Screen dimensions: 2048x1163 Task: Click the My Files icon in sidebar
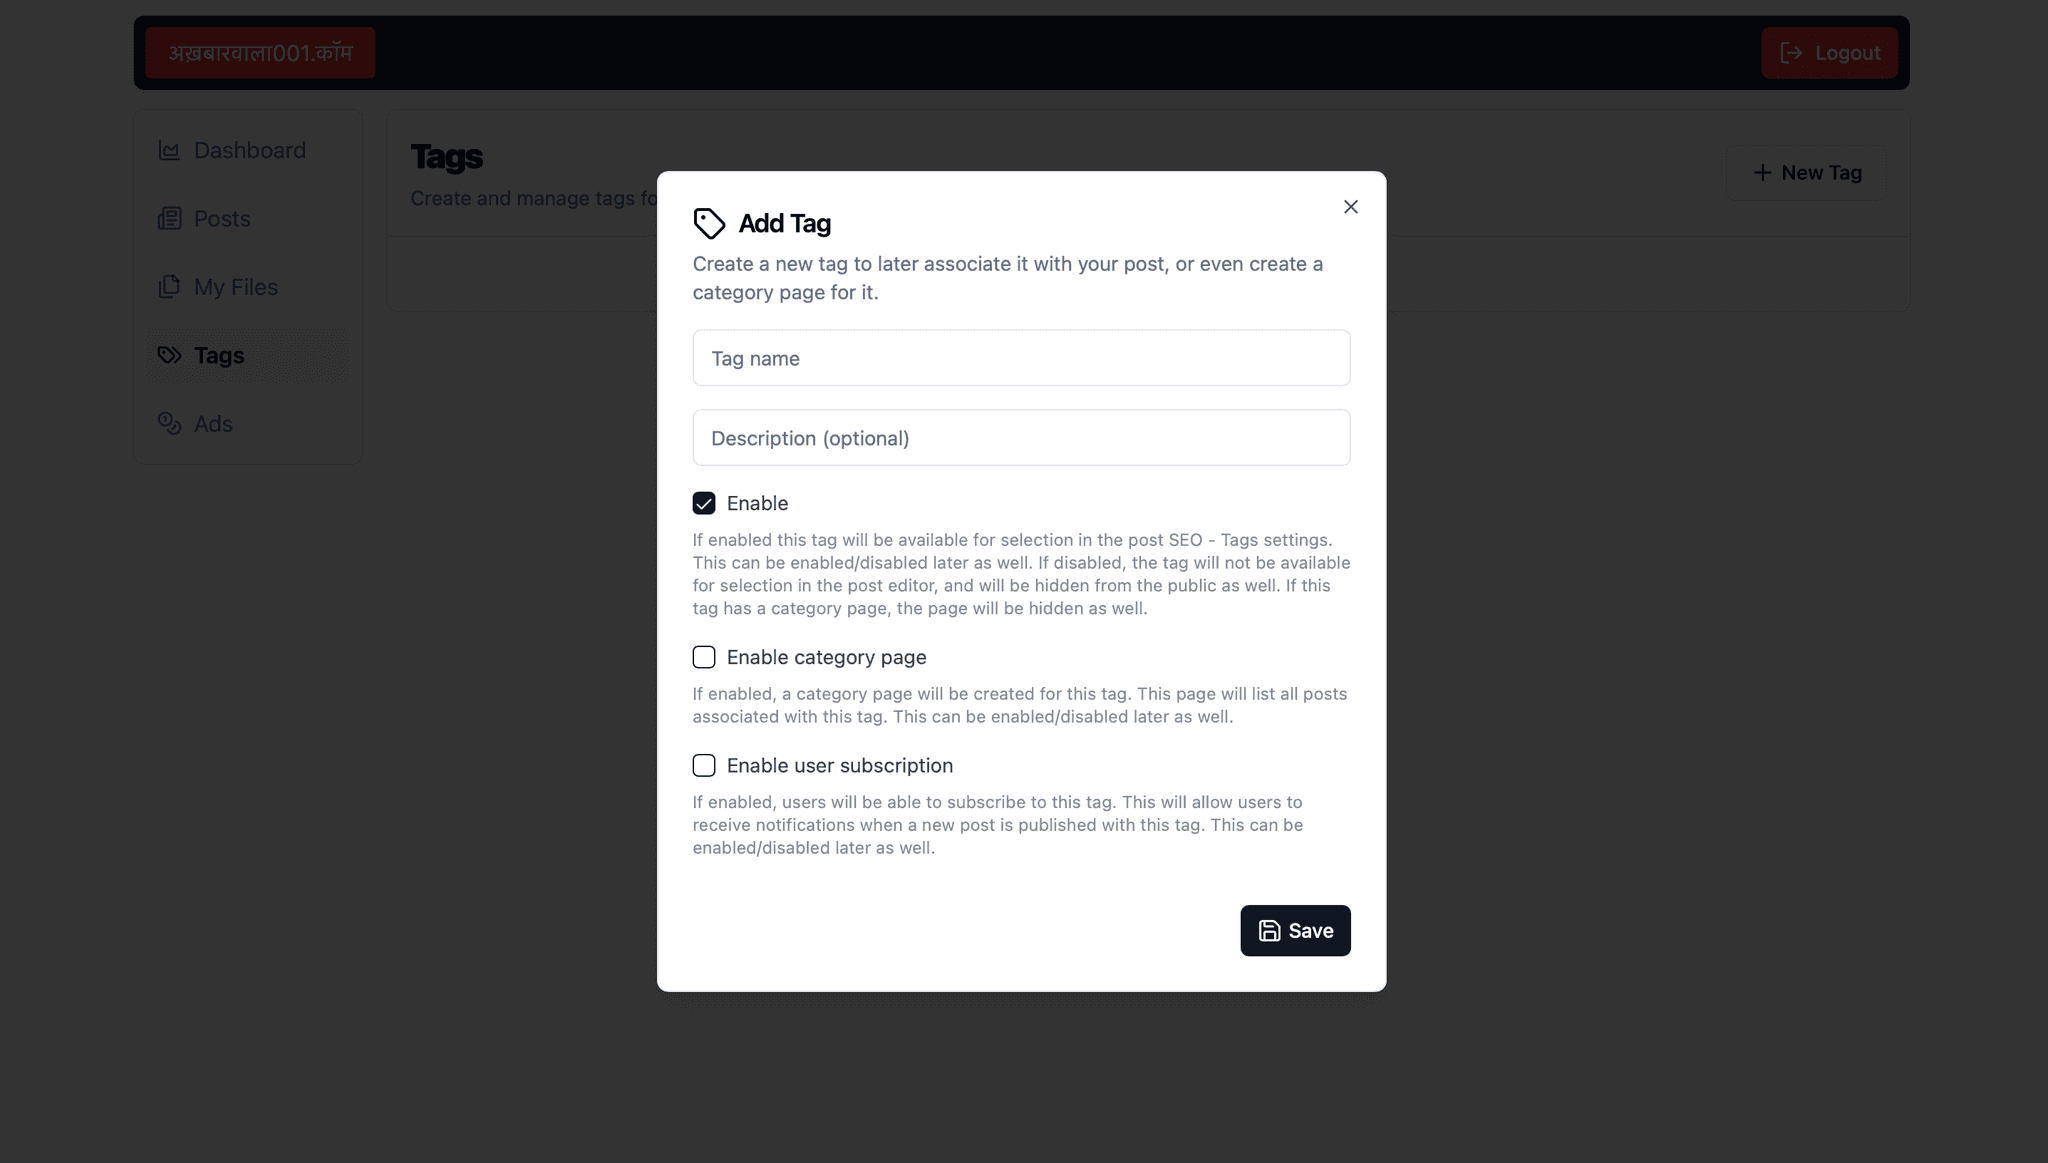pos(169,287)
